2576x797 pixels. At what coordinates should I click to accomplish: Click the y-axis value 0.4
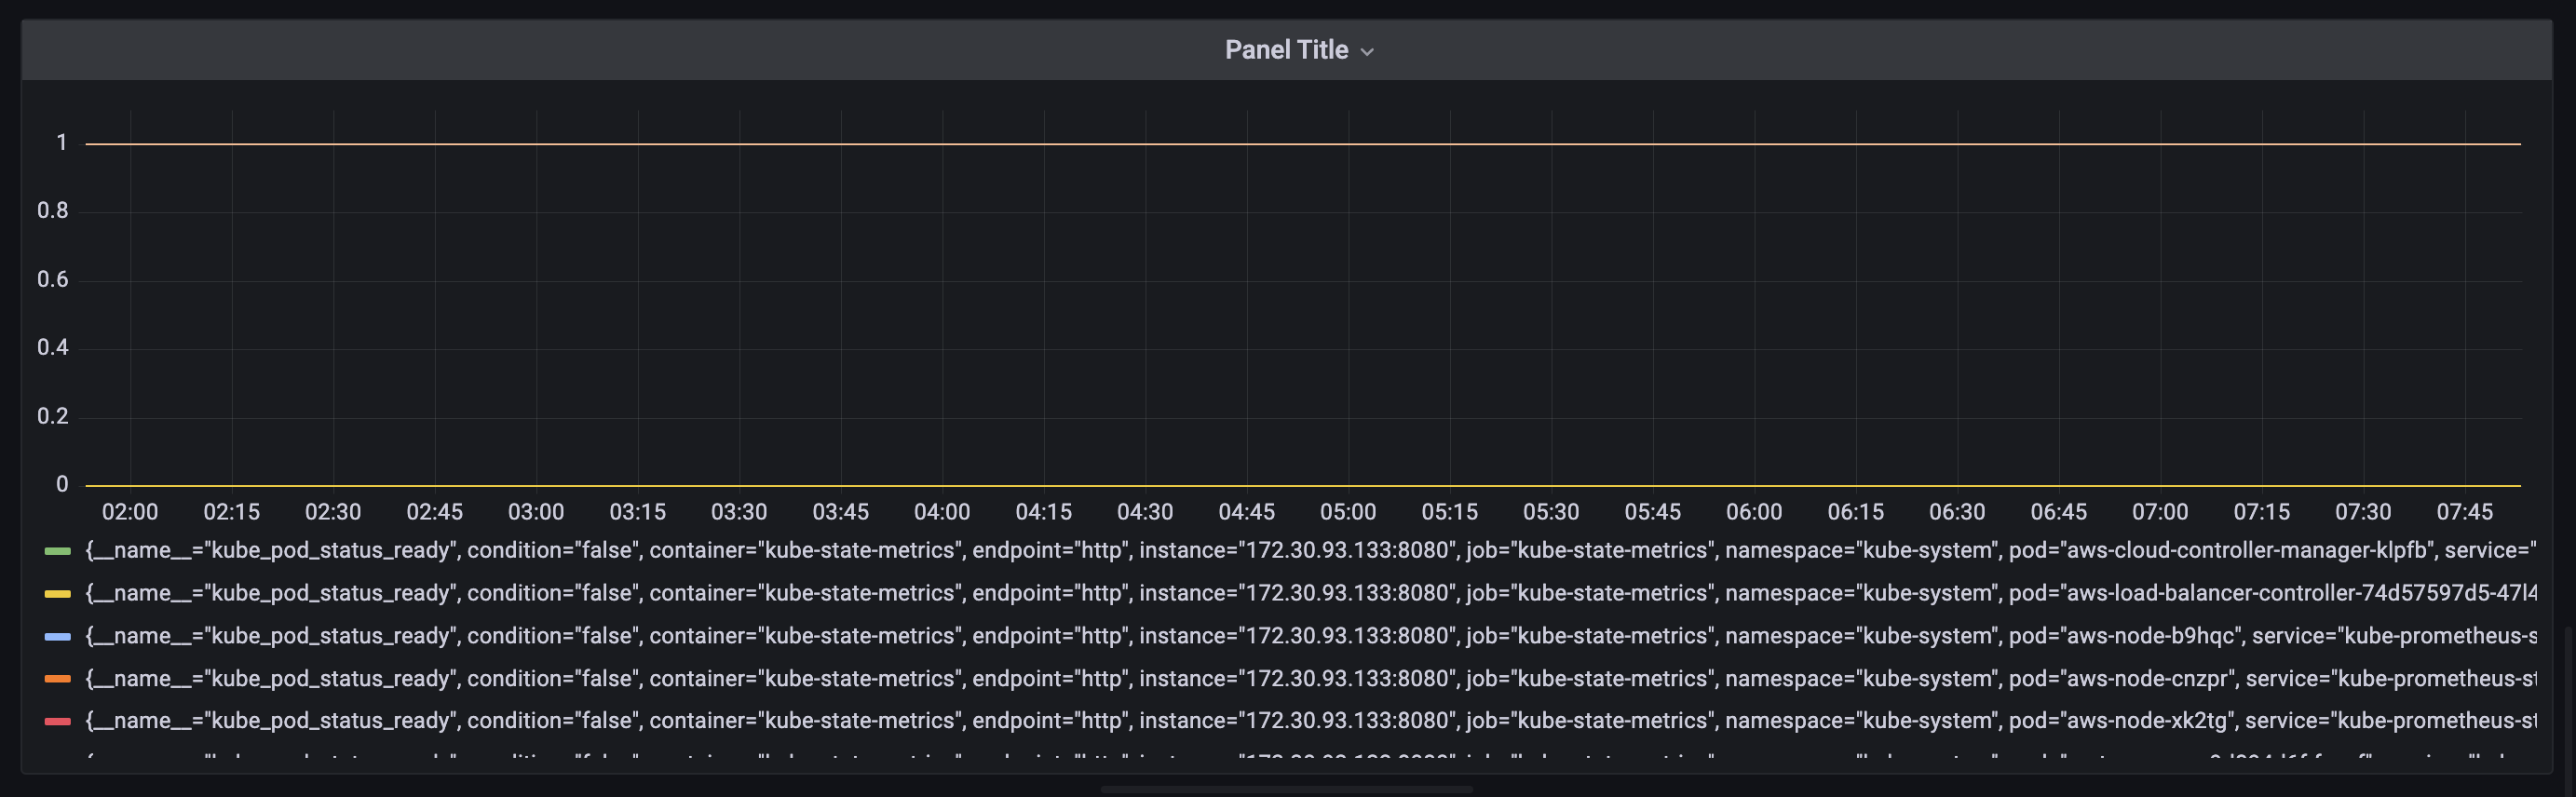tap(53, 348)
